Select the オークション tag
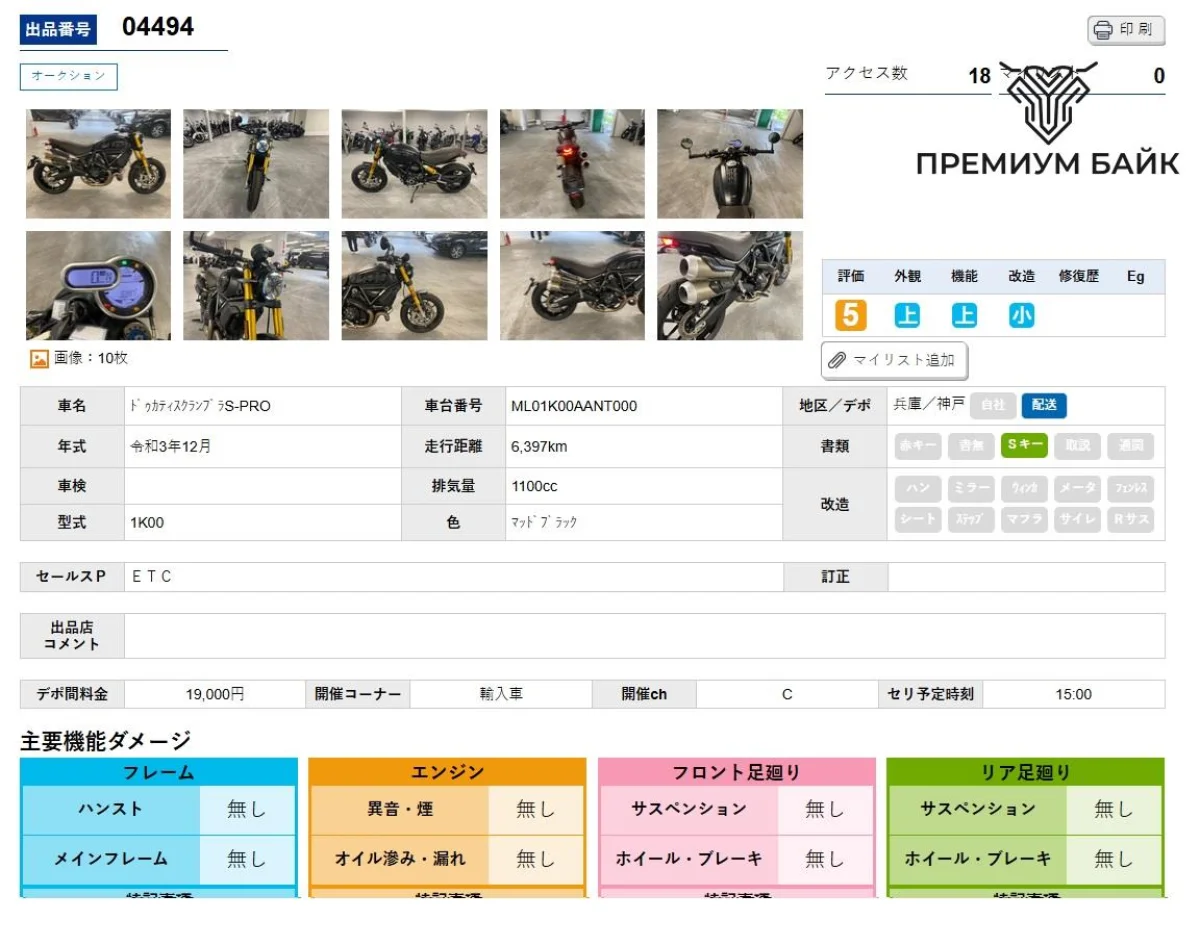 pos(69,77)
